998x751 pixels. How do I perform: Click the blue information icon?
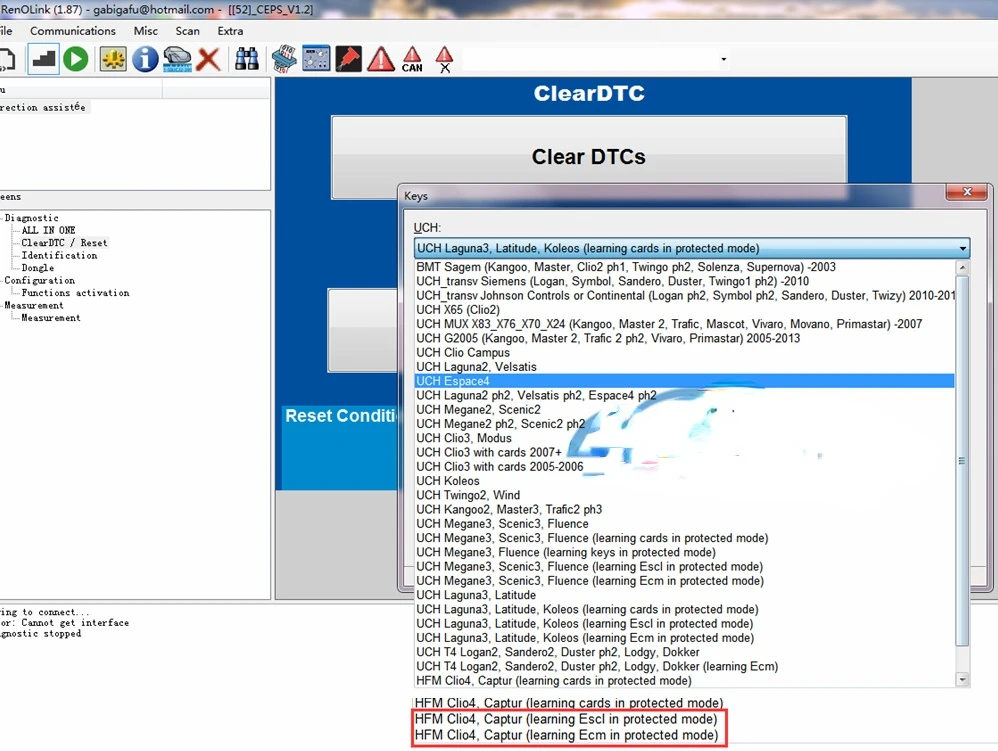[x=145, y=59]
